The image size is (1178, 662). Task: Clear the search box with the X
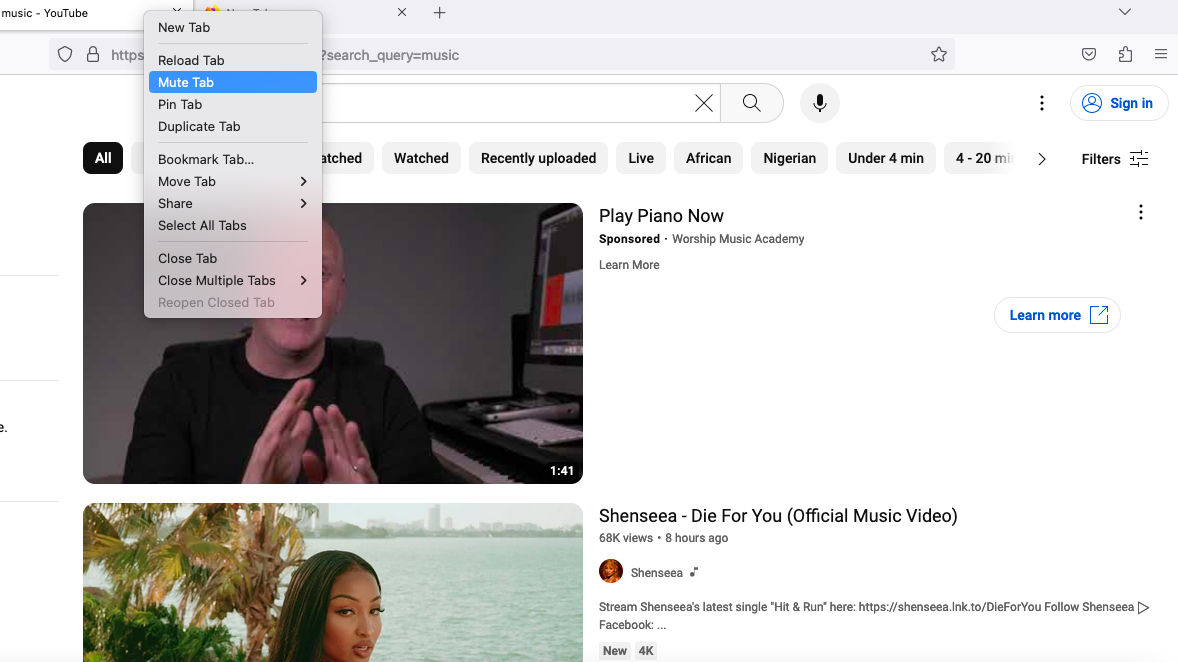(x=704, y=103)
